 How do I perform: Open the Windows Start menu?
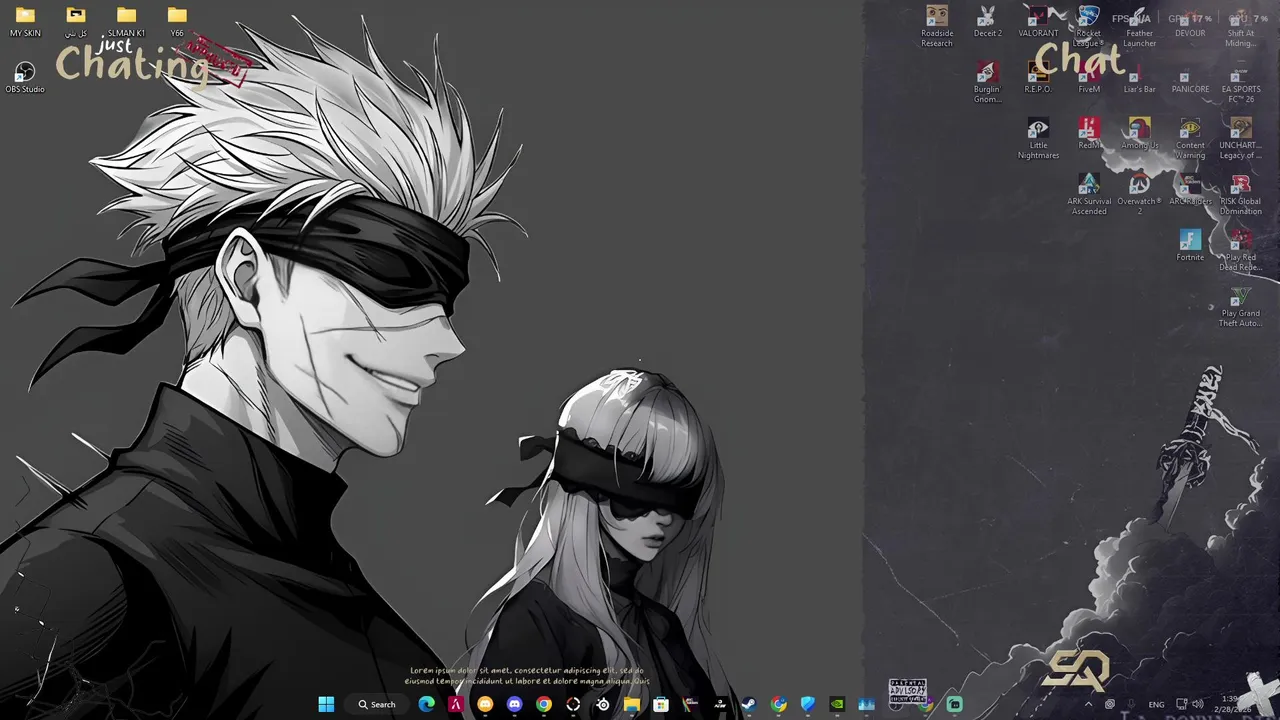pyautogui.click(x=326, y=704)
